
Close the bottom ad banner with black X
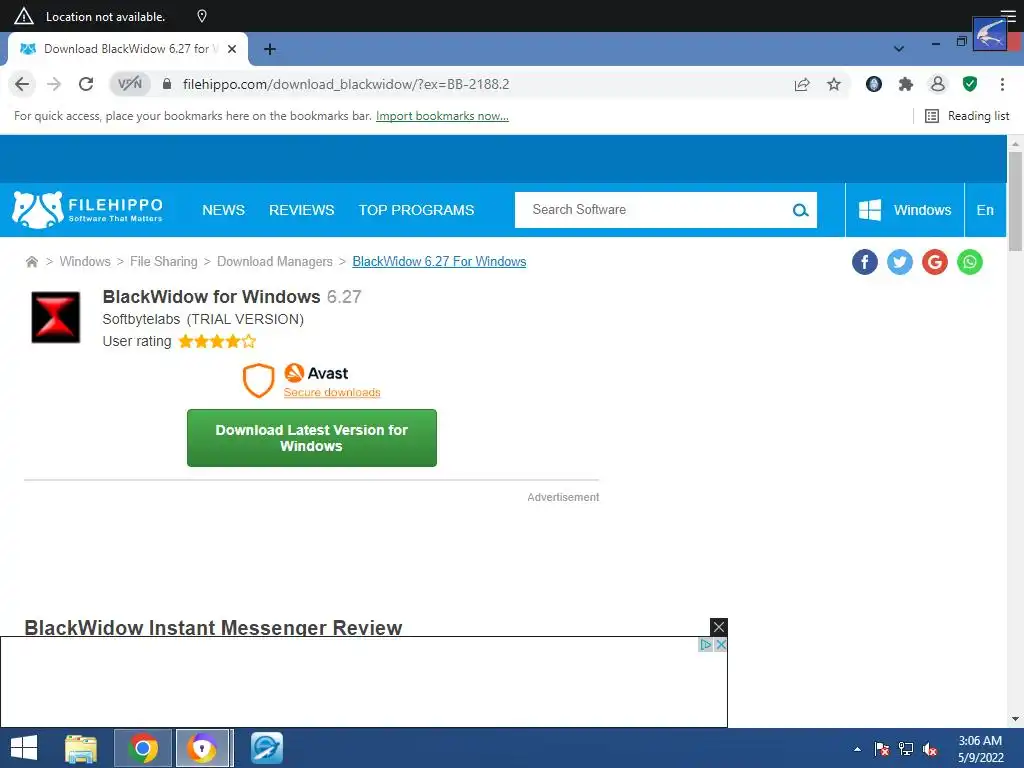718,627
